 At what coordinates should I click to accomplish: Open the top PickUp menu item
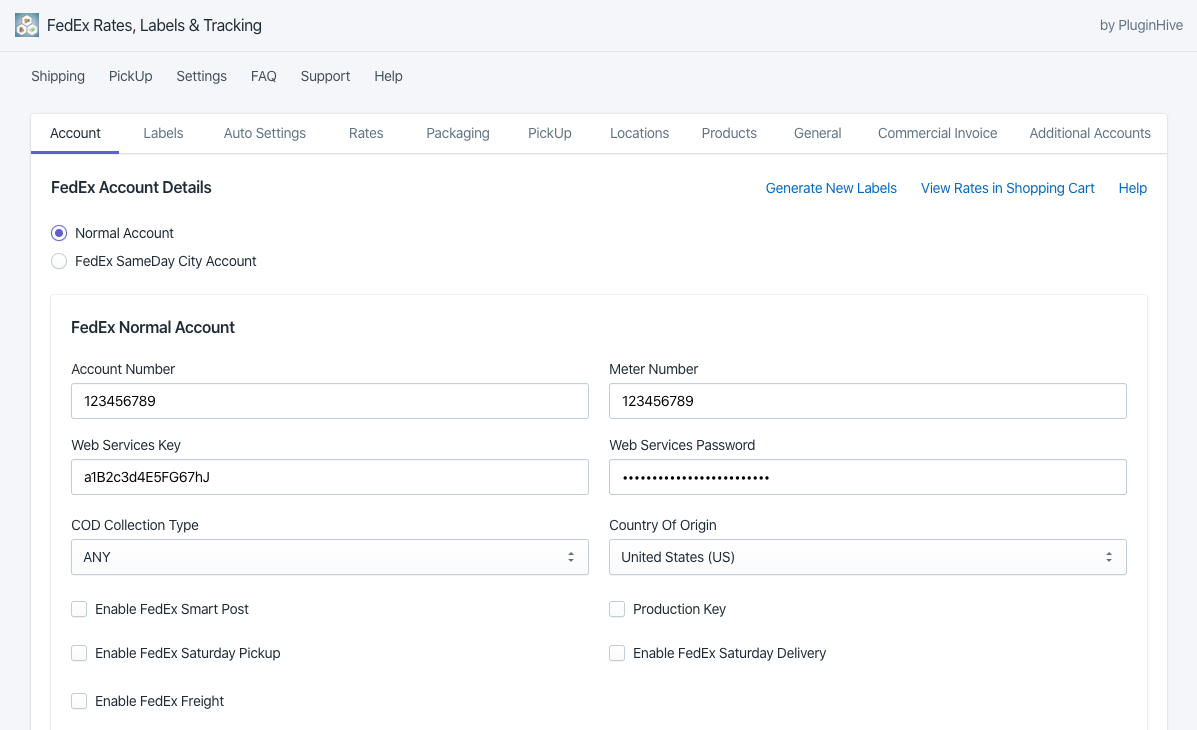coord(131,76)
